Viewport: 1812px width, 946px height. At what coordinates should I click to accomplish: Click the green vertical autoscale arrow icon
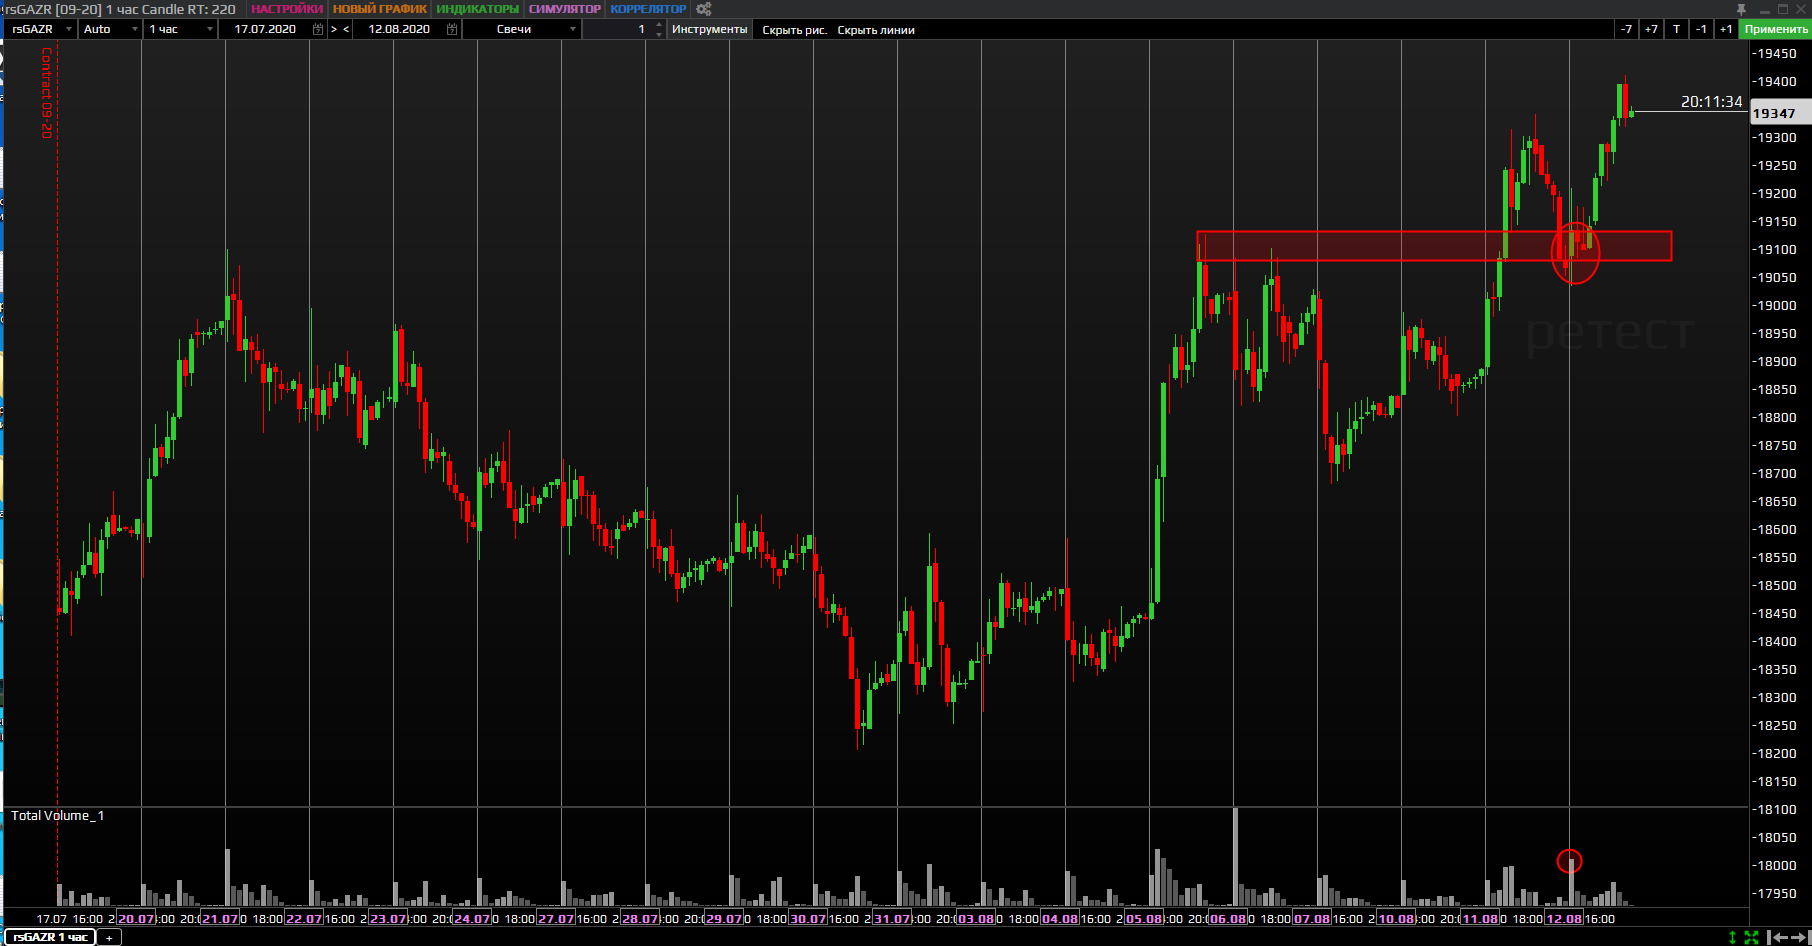pos(1733,937)
